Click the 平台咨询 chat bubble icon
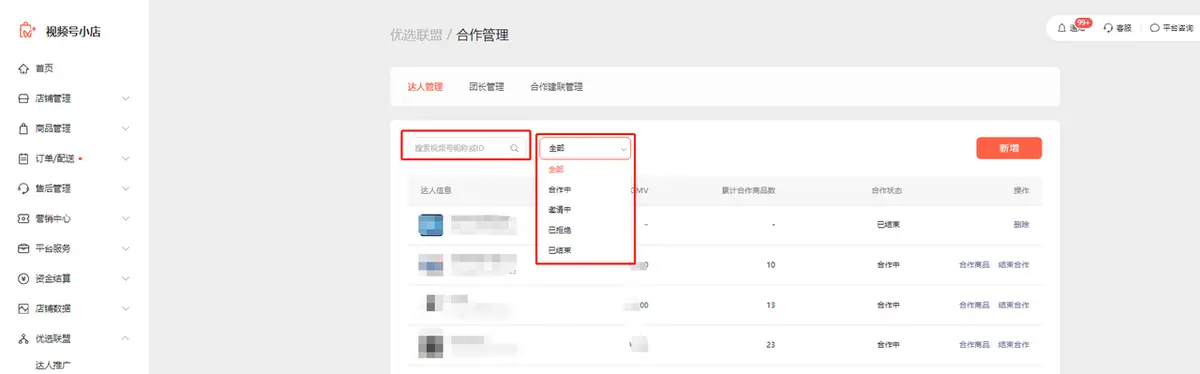The image size is (1200, 374). click(1155, 28)
